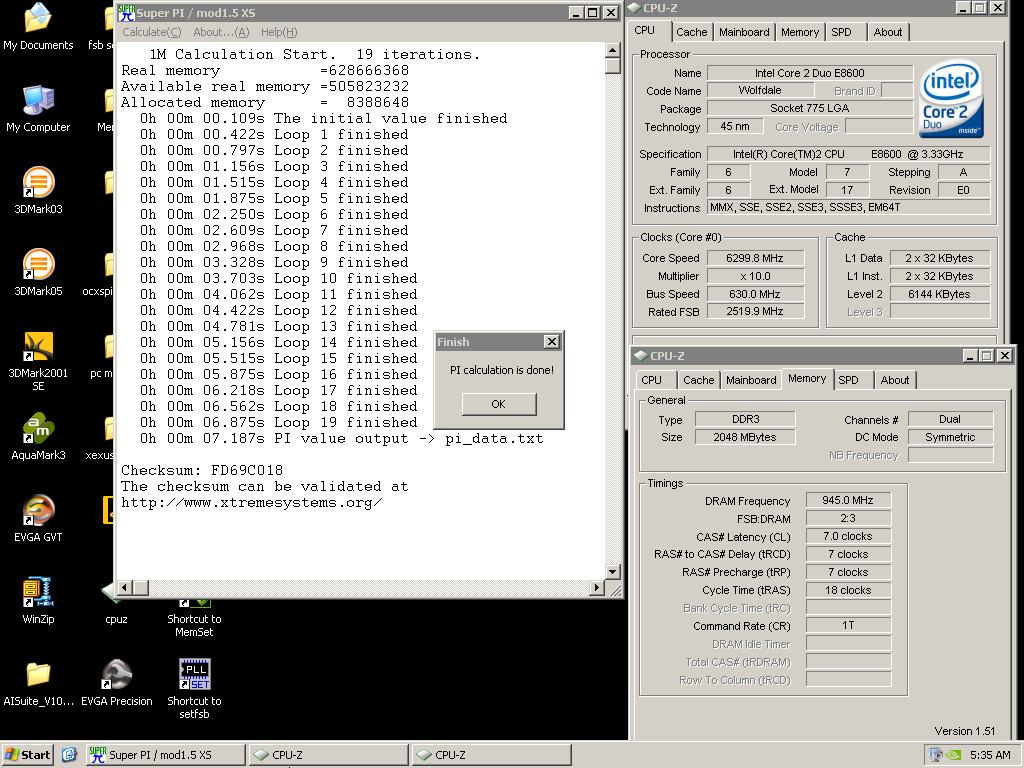Screen dimensions: 1024x768
Task: Click the Multiplier value x 10.0
Action: pos(755,276)
